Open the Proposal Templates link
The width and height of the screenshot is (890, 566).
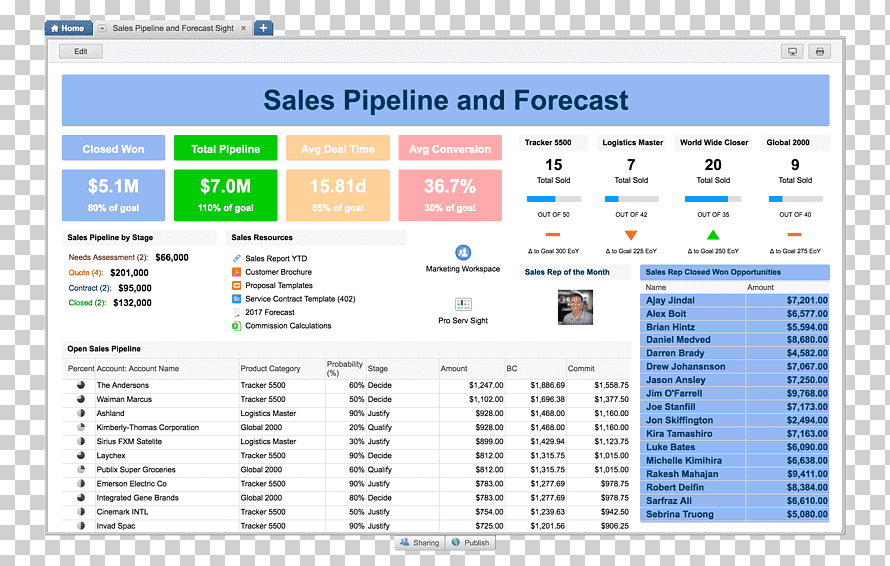[279, 286]
